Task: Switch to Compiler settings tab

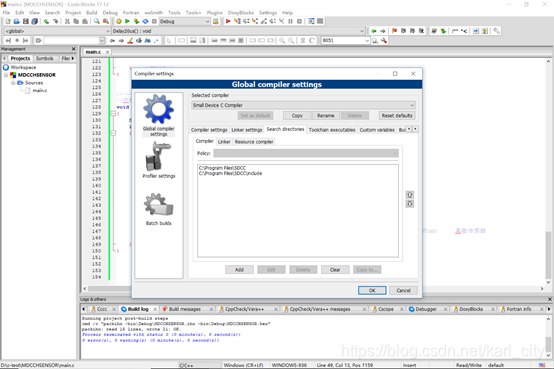Action: (209, 130)
